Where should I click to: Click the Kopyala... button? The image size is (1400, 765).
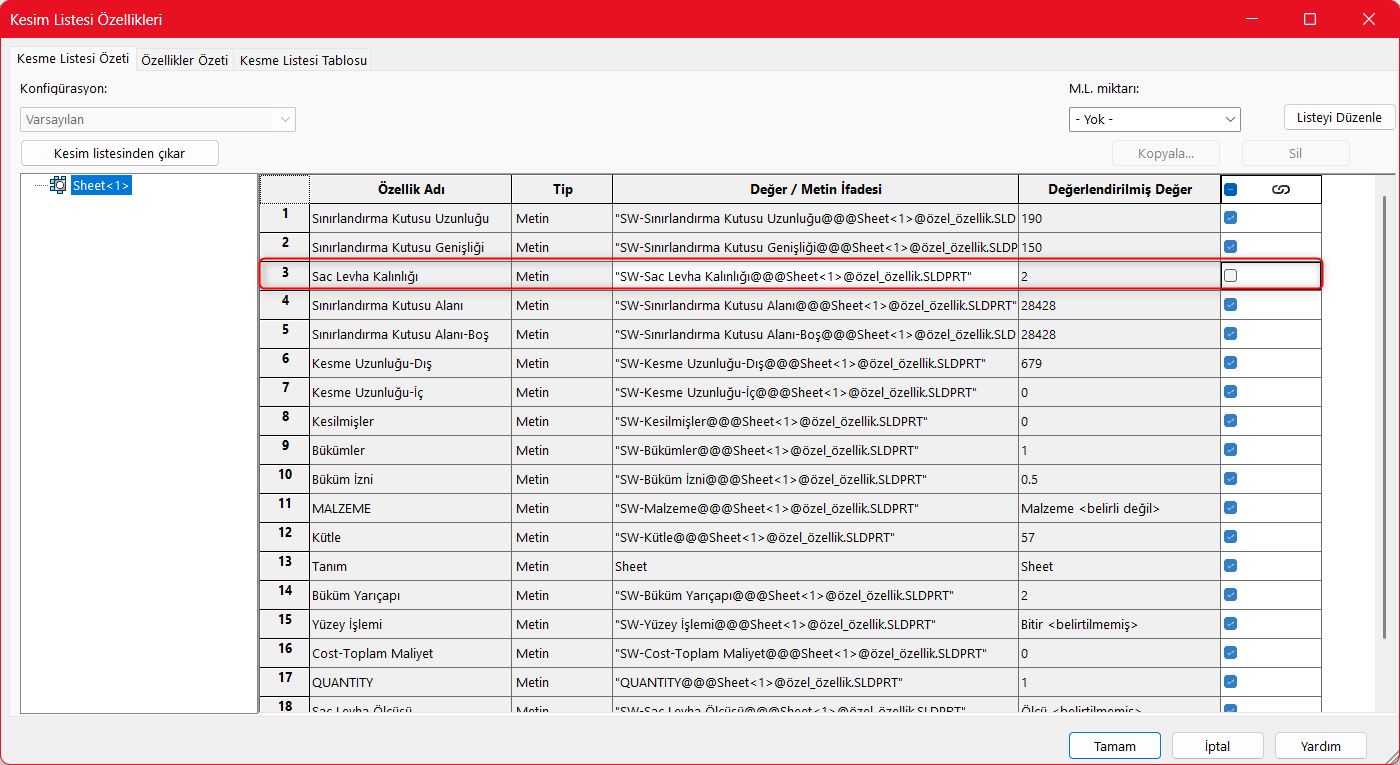point(1166,153)
